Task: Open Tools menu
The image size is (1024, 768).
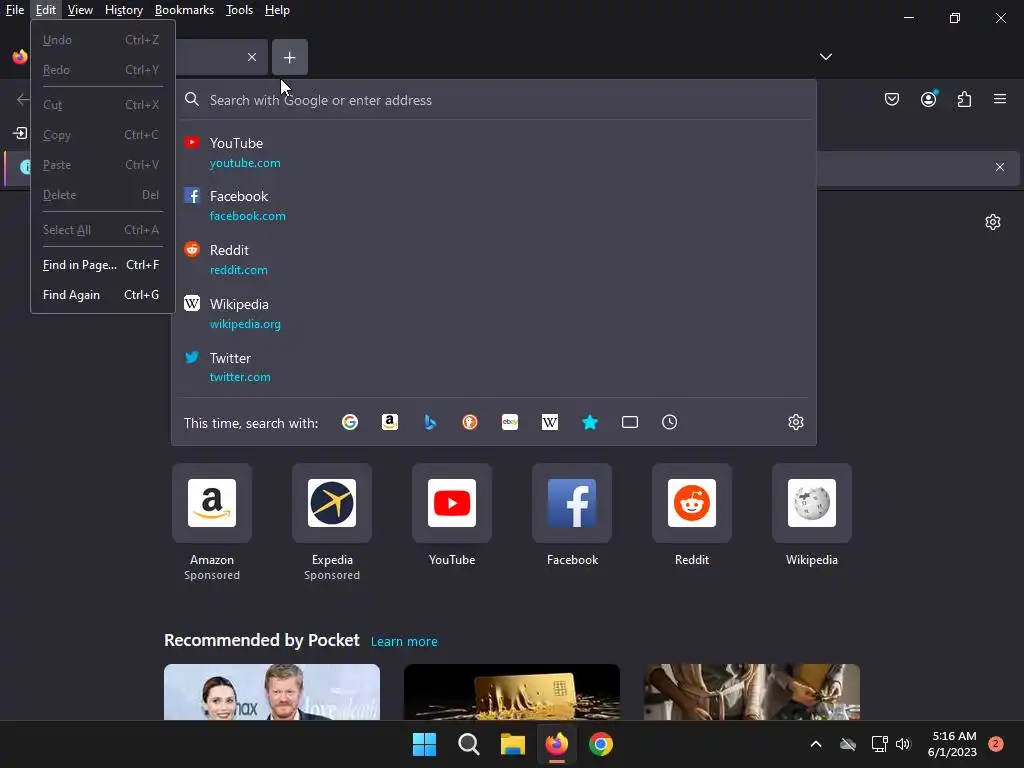Action: click(x=239, y=10)
